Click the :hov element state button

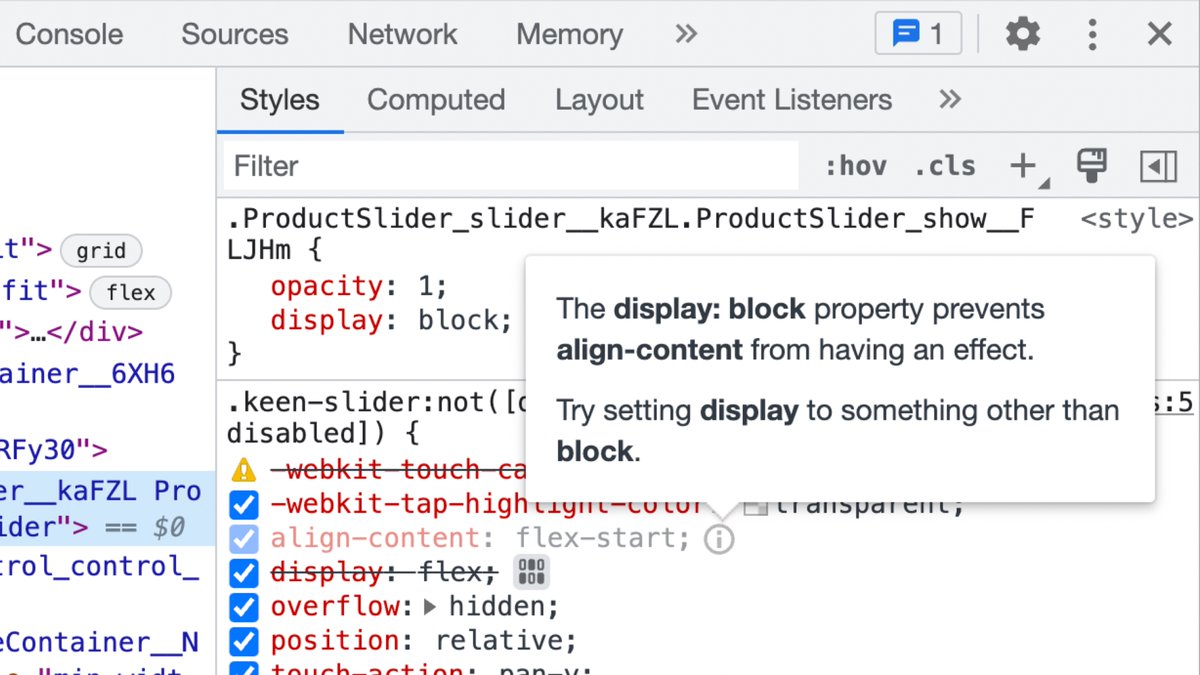pos(855,166)
